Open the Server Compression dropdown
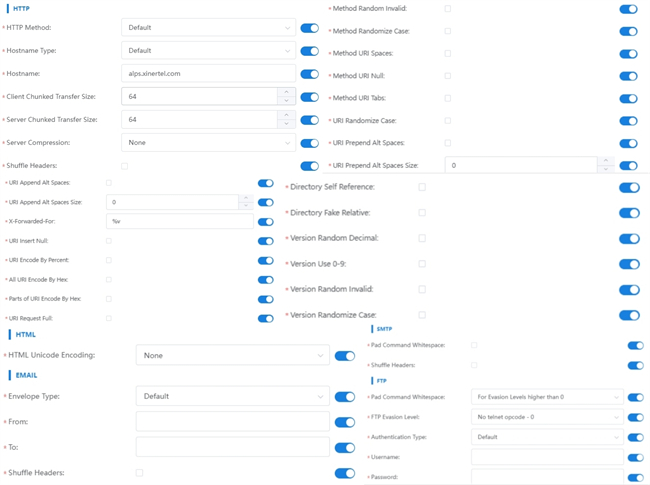Image resolution: width=650 pixels, height=485 pixels. (208, 143)
